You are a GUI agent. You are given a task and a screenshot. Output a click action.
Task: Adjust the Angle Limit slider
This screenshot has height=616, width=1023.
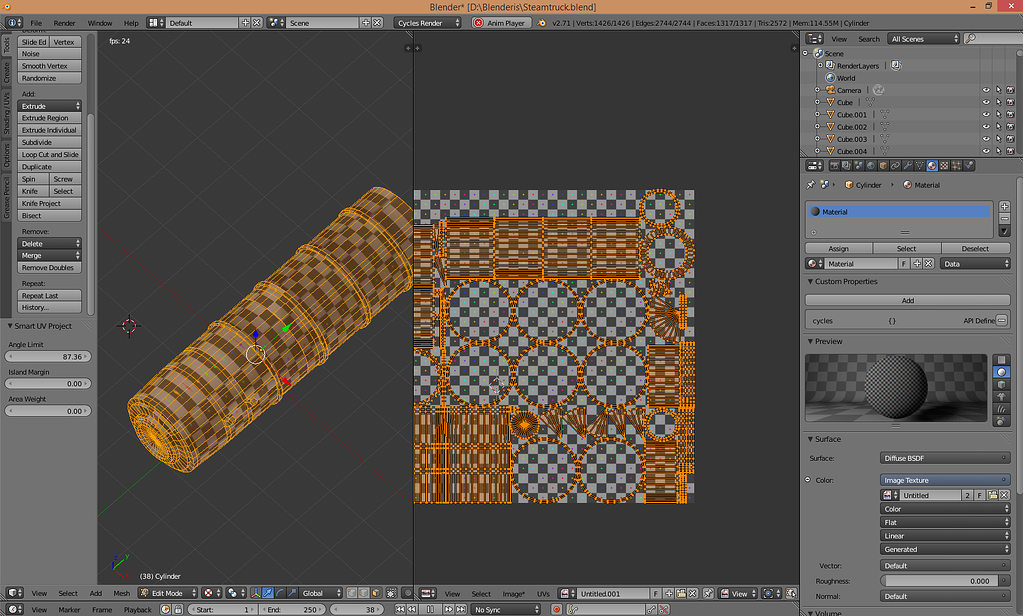coord(48,357)
